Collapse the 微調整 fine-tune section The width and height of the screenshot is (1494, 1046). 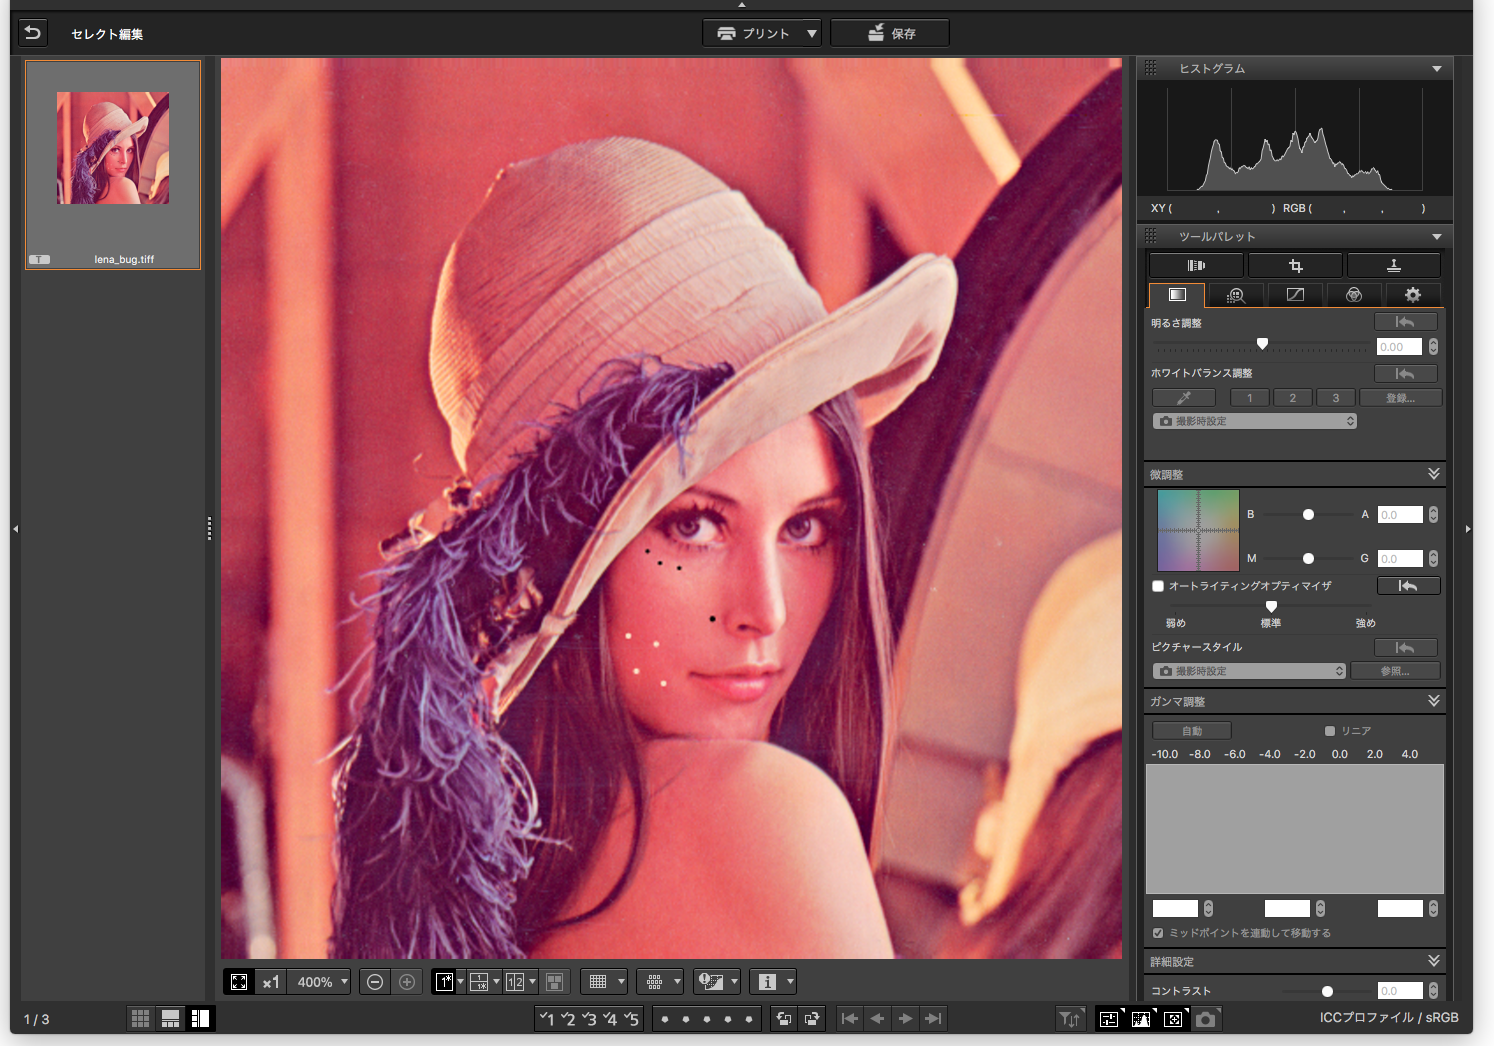pos(1434,474)
